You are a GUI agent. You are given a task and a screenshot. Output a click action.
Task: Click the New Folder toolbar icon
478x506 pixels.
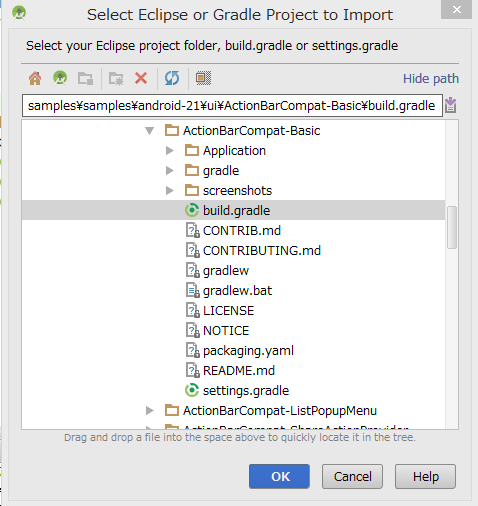click(x=116, y=79)
